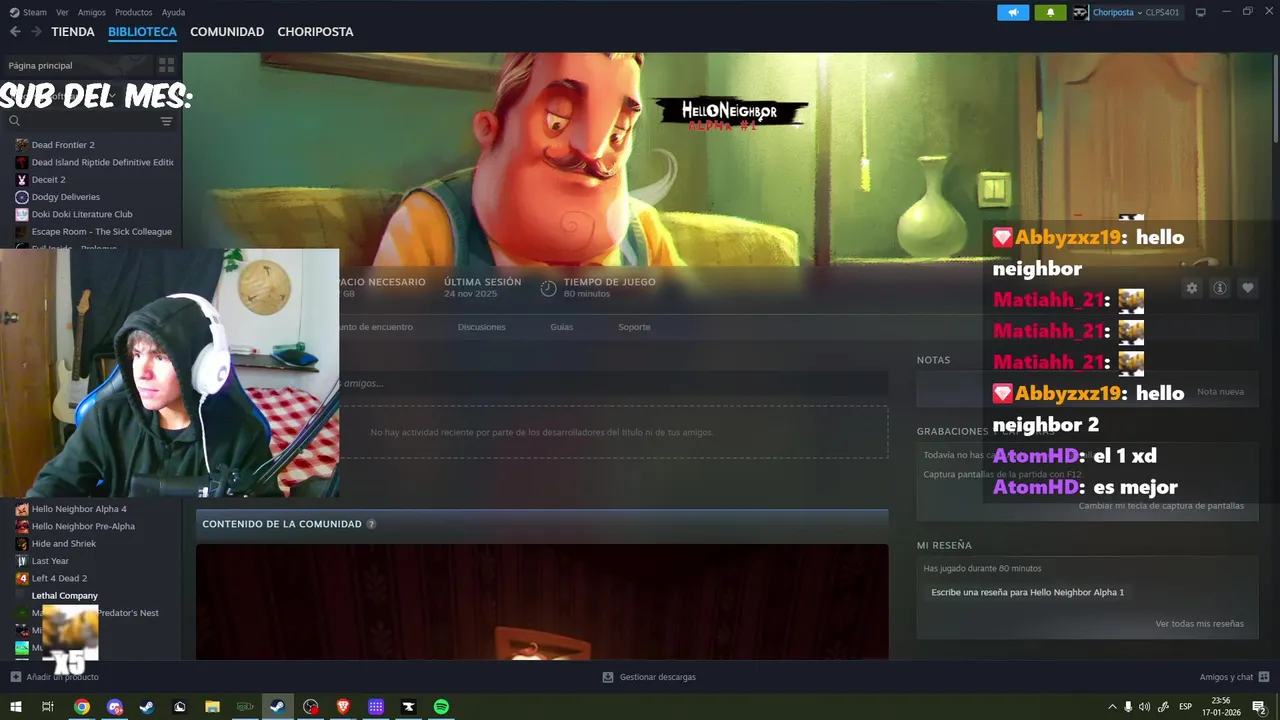Open the TIENDA tab
The height and width of the screenshot is (720, 1280).
pos(73,32)
